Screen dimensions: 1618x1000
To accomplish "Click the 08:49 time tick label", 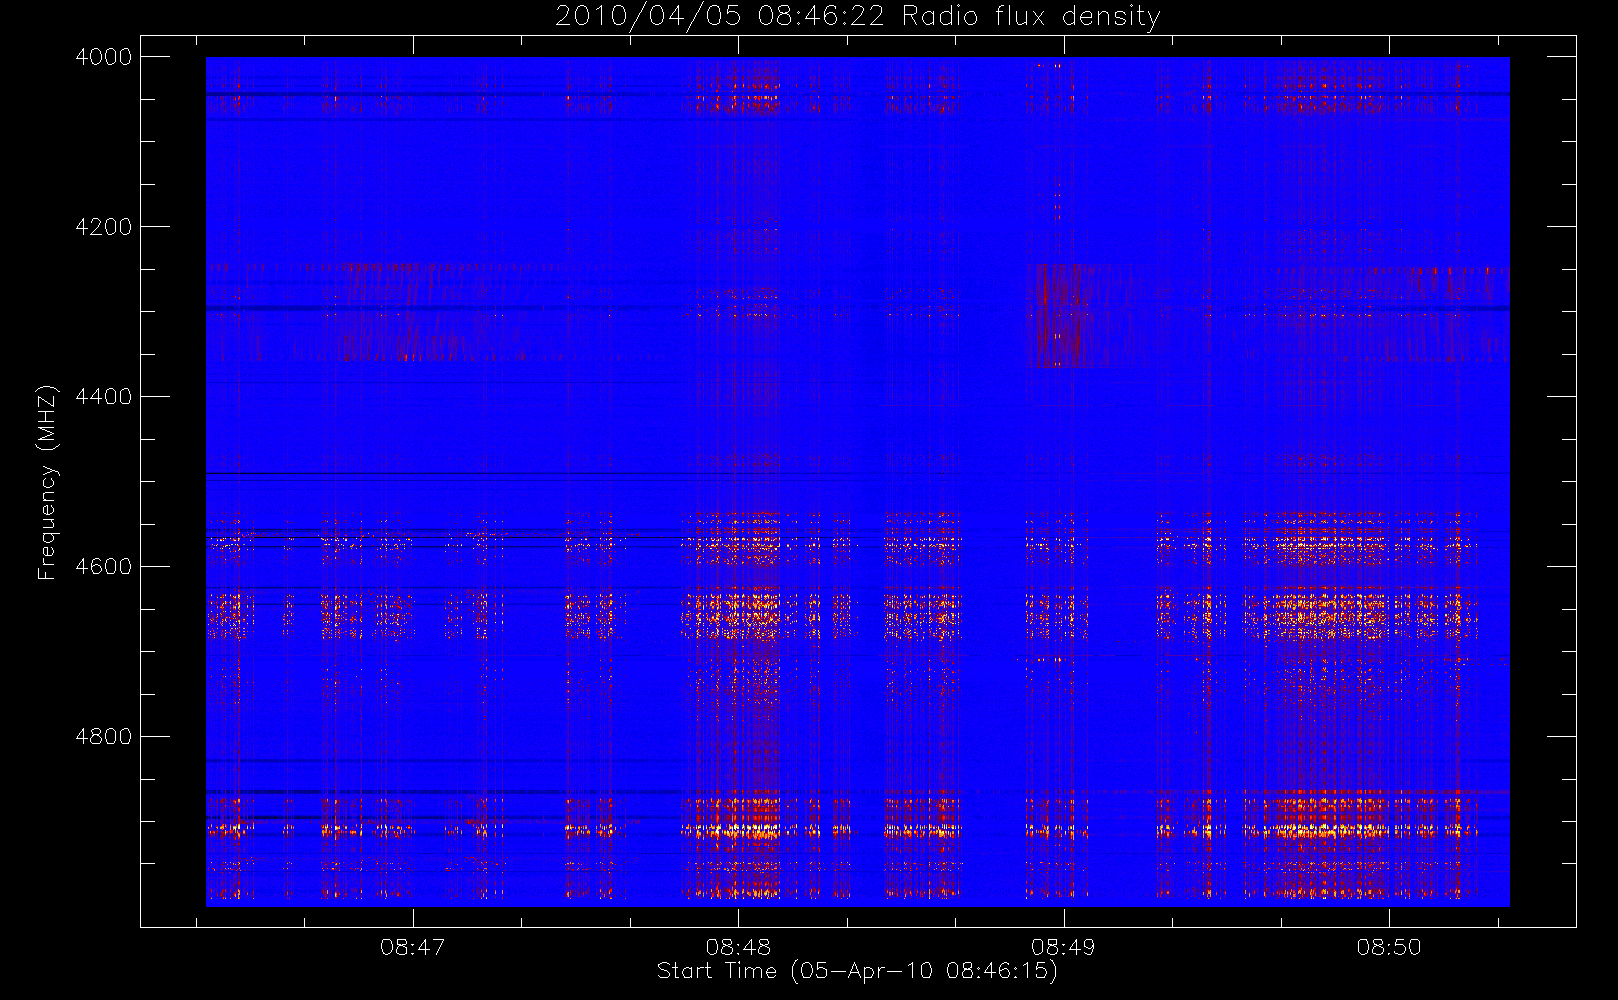I will 1063,947.
